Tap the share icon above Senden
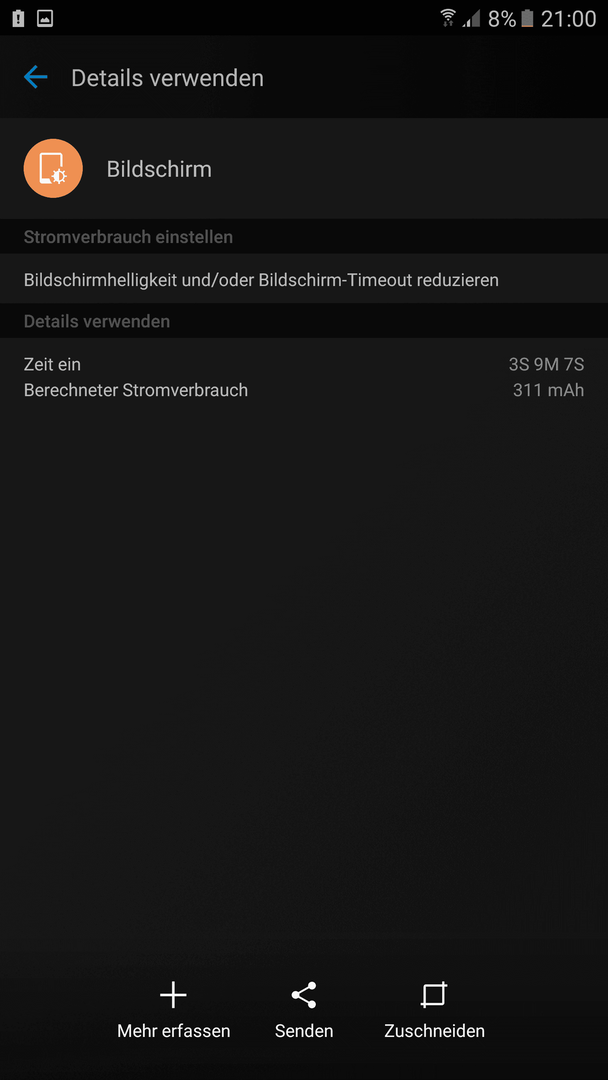Image resolution: width=608 pixels, height=1080 pixels. pyautogui.click(x=304, y=995)
